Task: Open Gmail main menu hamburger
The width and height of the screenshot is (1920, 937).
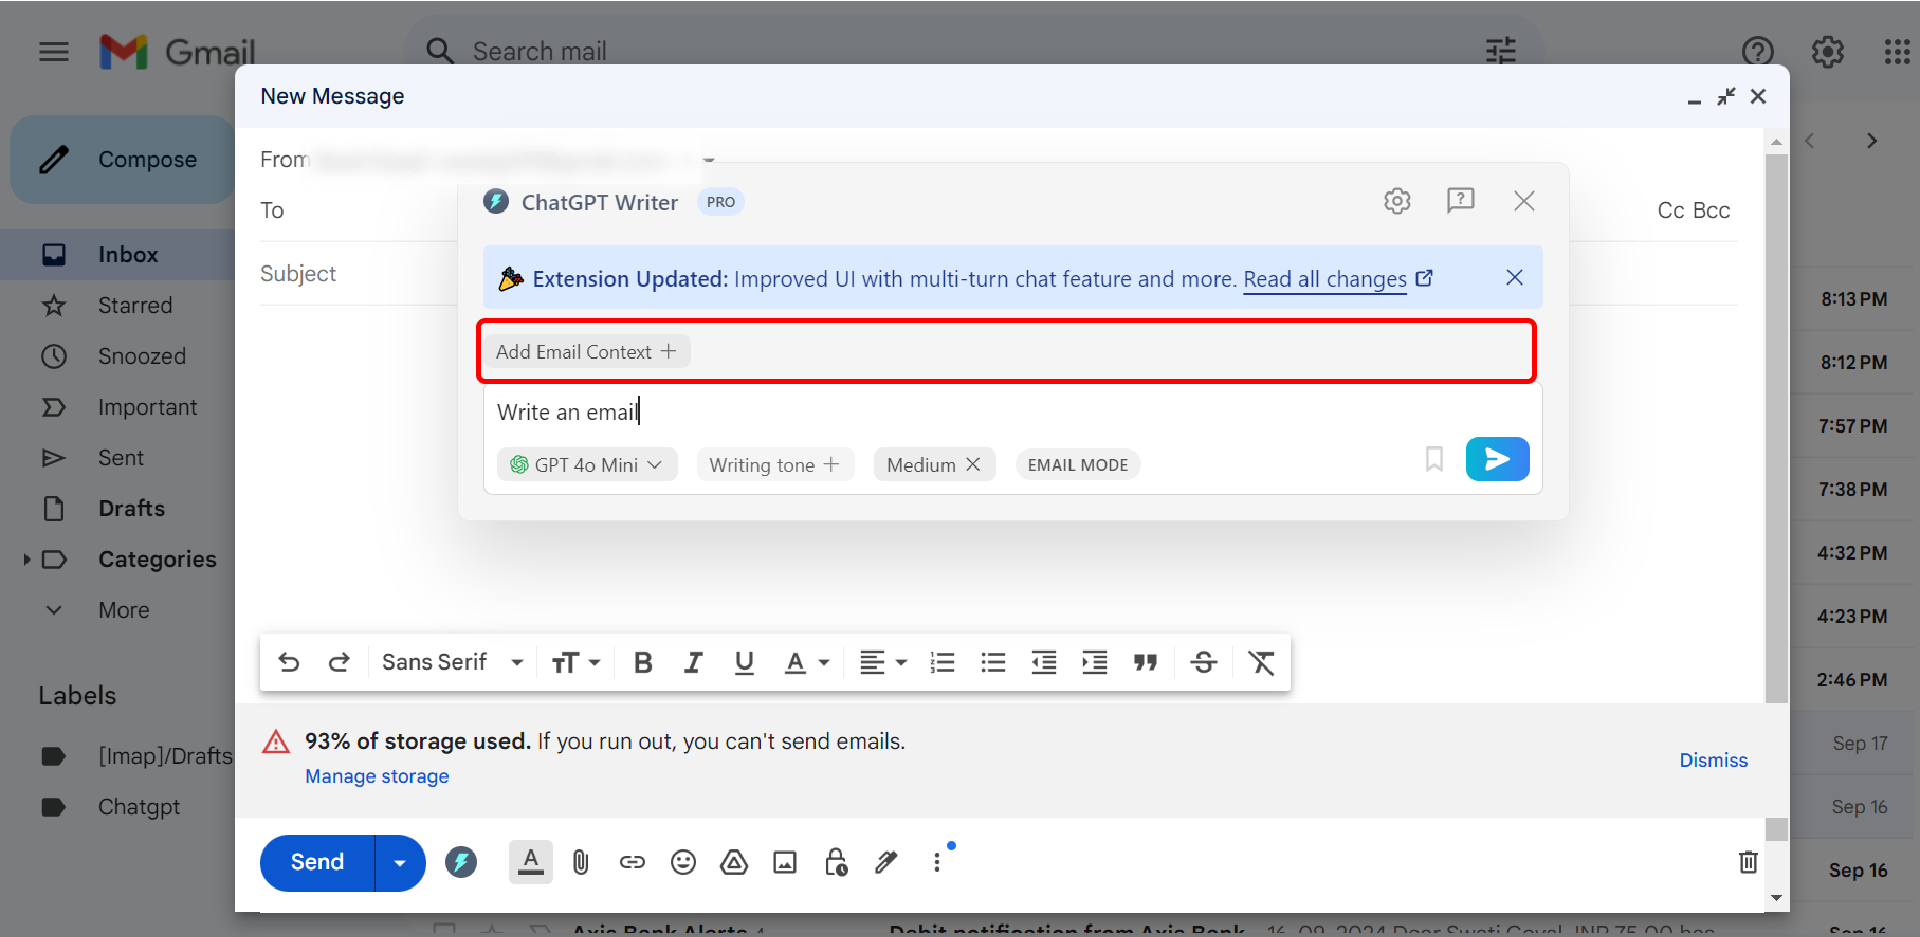Action: point(54,51)
